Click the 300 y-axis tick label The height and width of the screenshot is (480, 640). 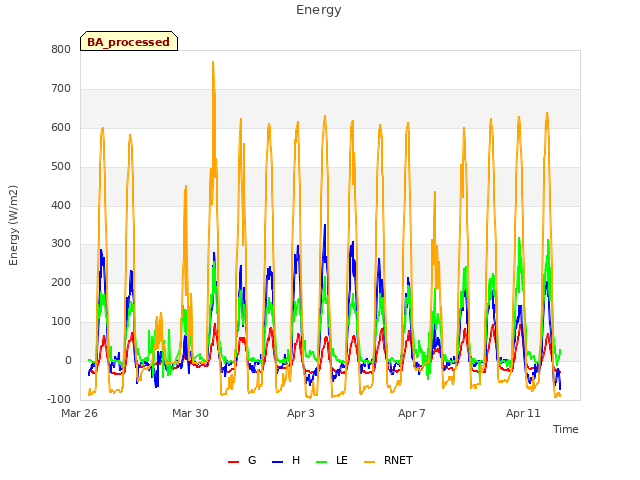(x=61, y=244)
